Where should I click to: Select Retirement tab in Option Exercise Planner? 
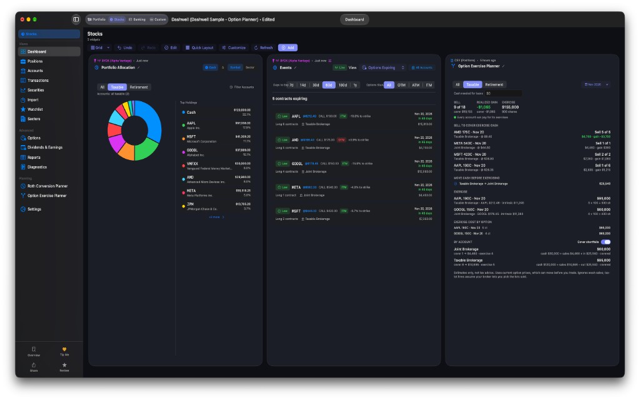coord(494,84)
